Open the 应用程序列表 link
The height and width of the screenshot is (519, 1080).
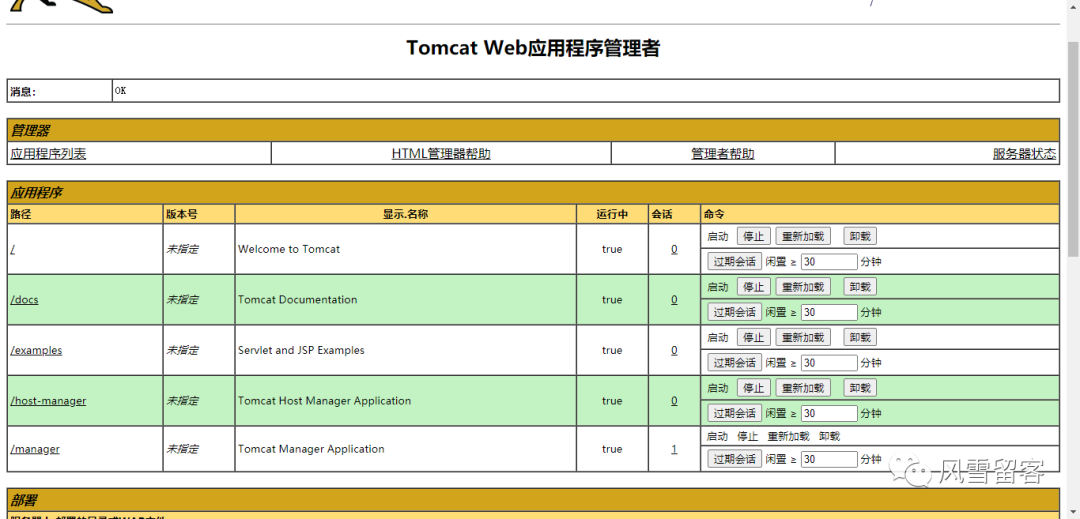48,154
